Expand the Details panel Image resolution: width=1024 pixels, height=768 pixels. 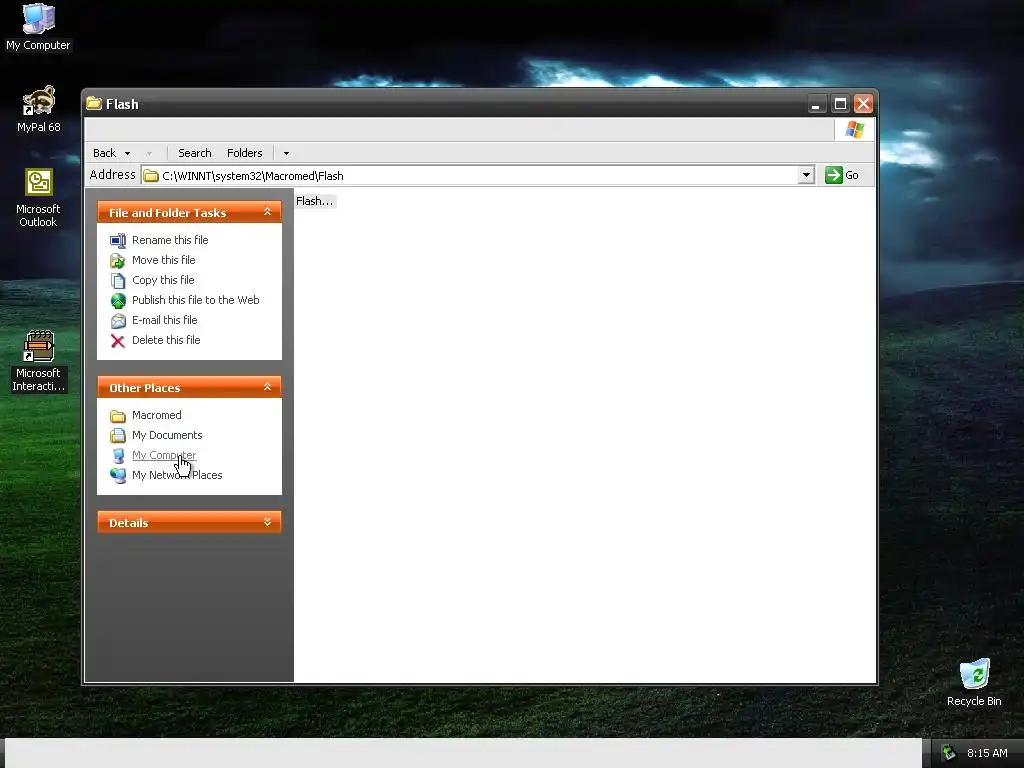[x=267, y=522]
